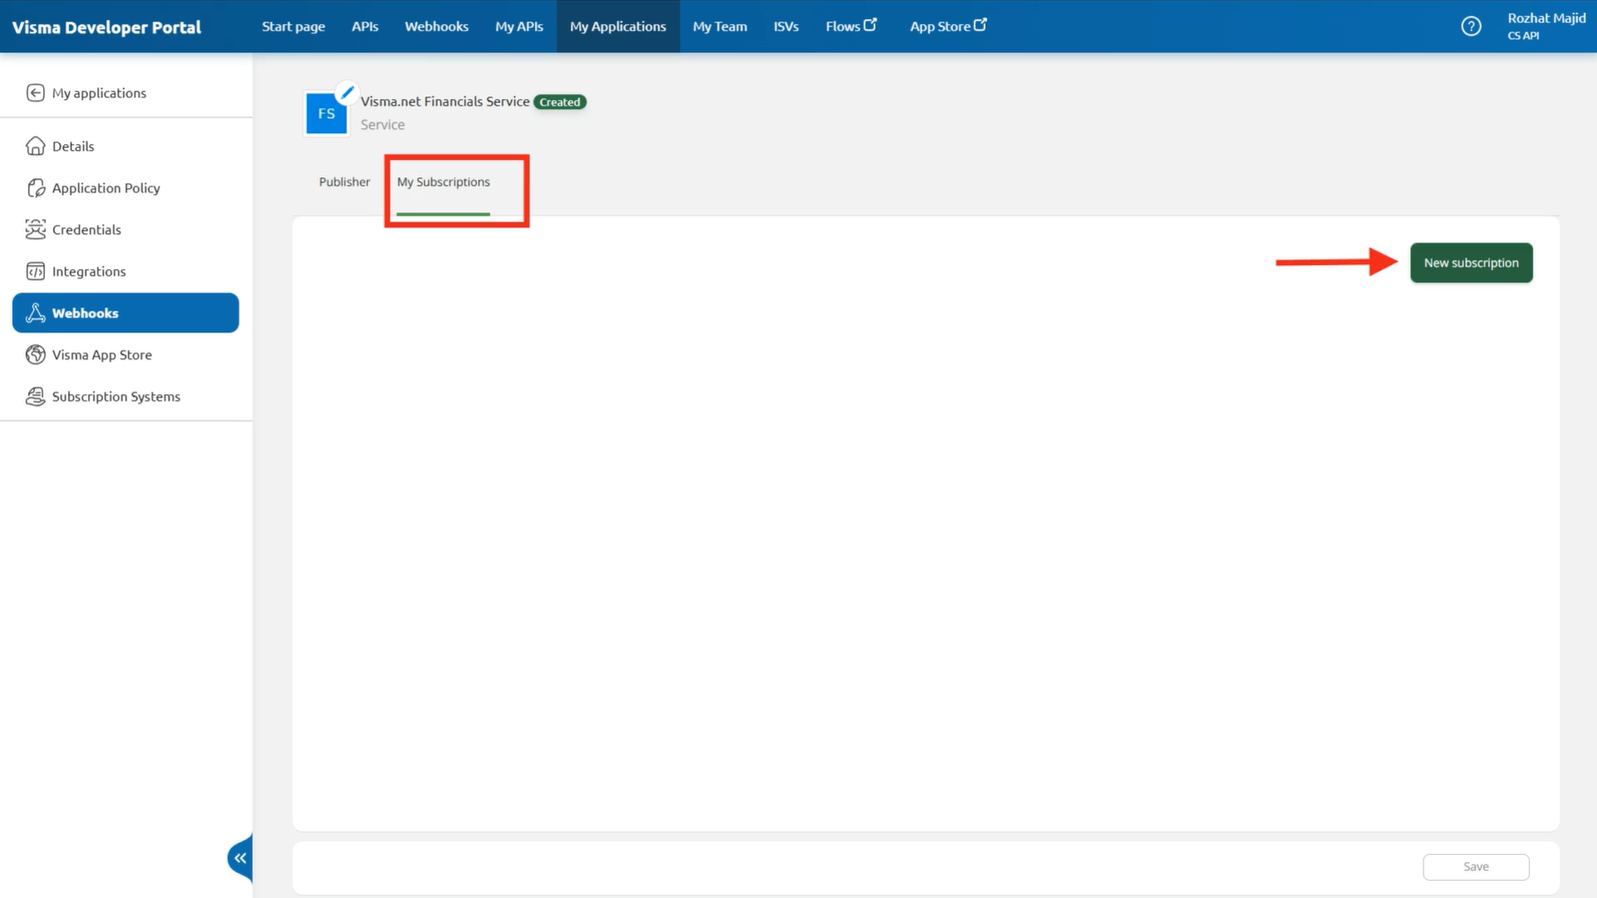This screenshot has height=898, width=1597.
Task: Edit the FS application avatar pencil icon
Action: pyautogui.click(x=346, y=94)
